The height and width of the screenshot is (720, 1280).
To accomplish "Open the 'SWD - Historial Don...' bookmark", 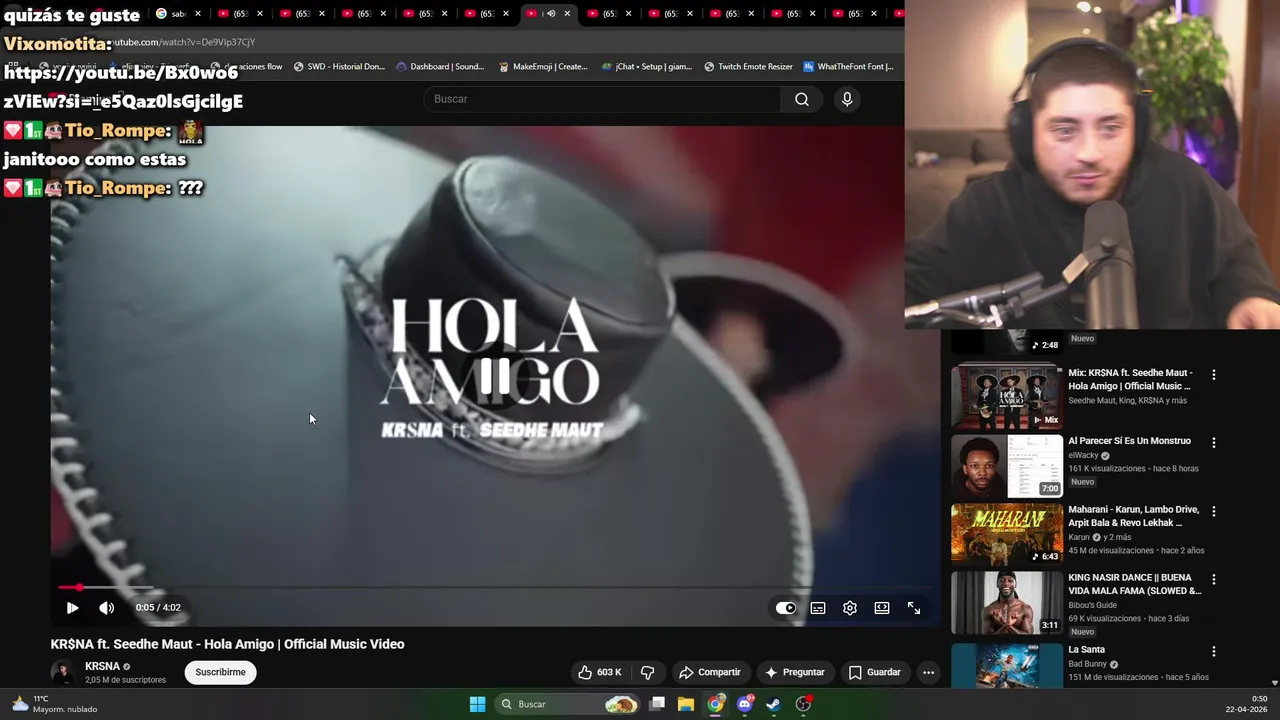I will coord(339,67).
